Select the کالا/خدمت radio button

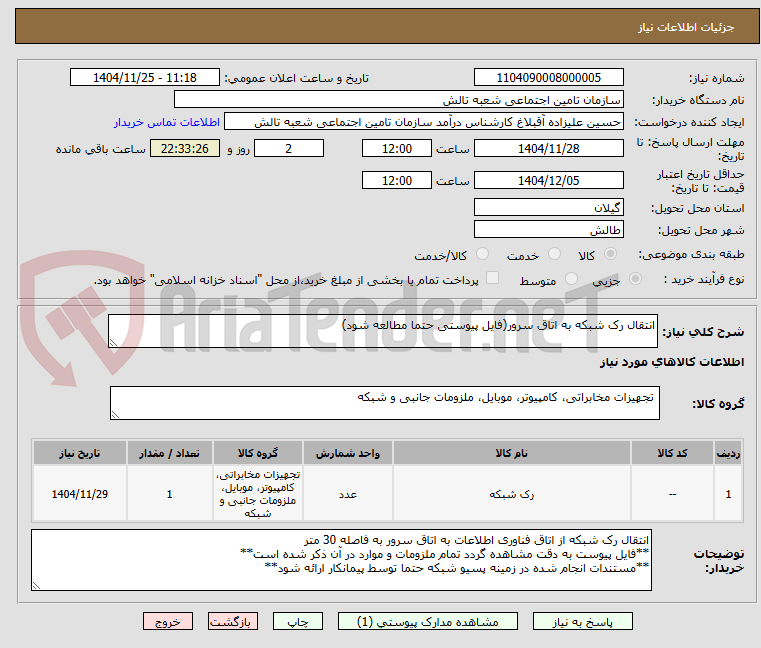482,254
